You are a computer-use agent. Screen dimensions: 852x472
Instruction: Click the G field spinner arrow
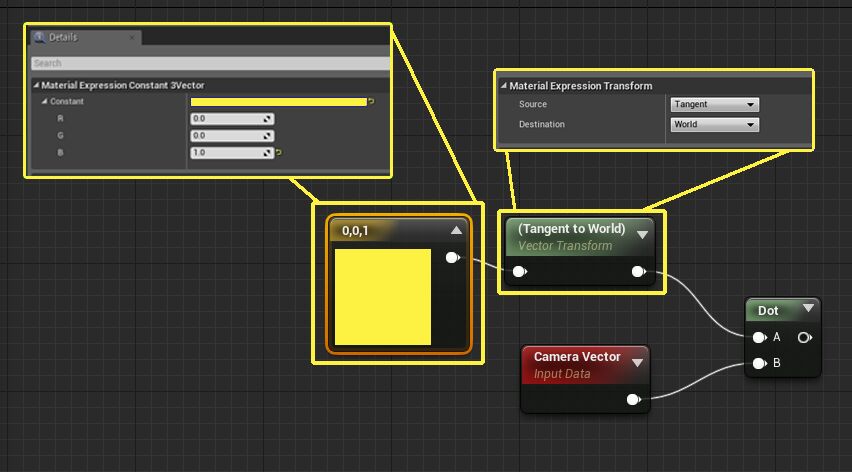[x=267, y=136]
